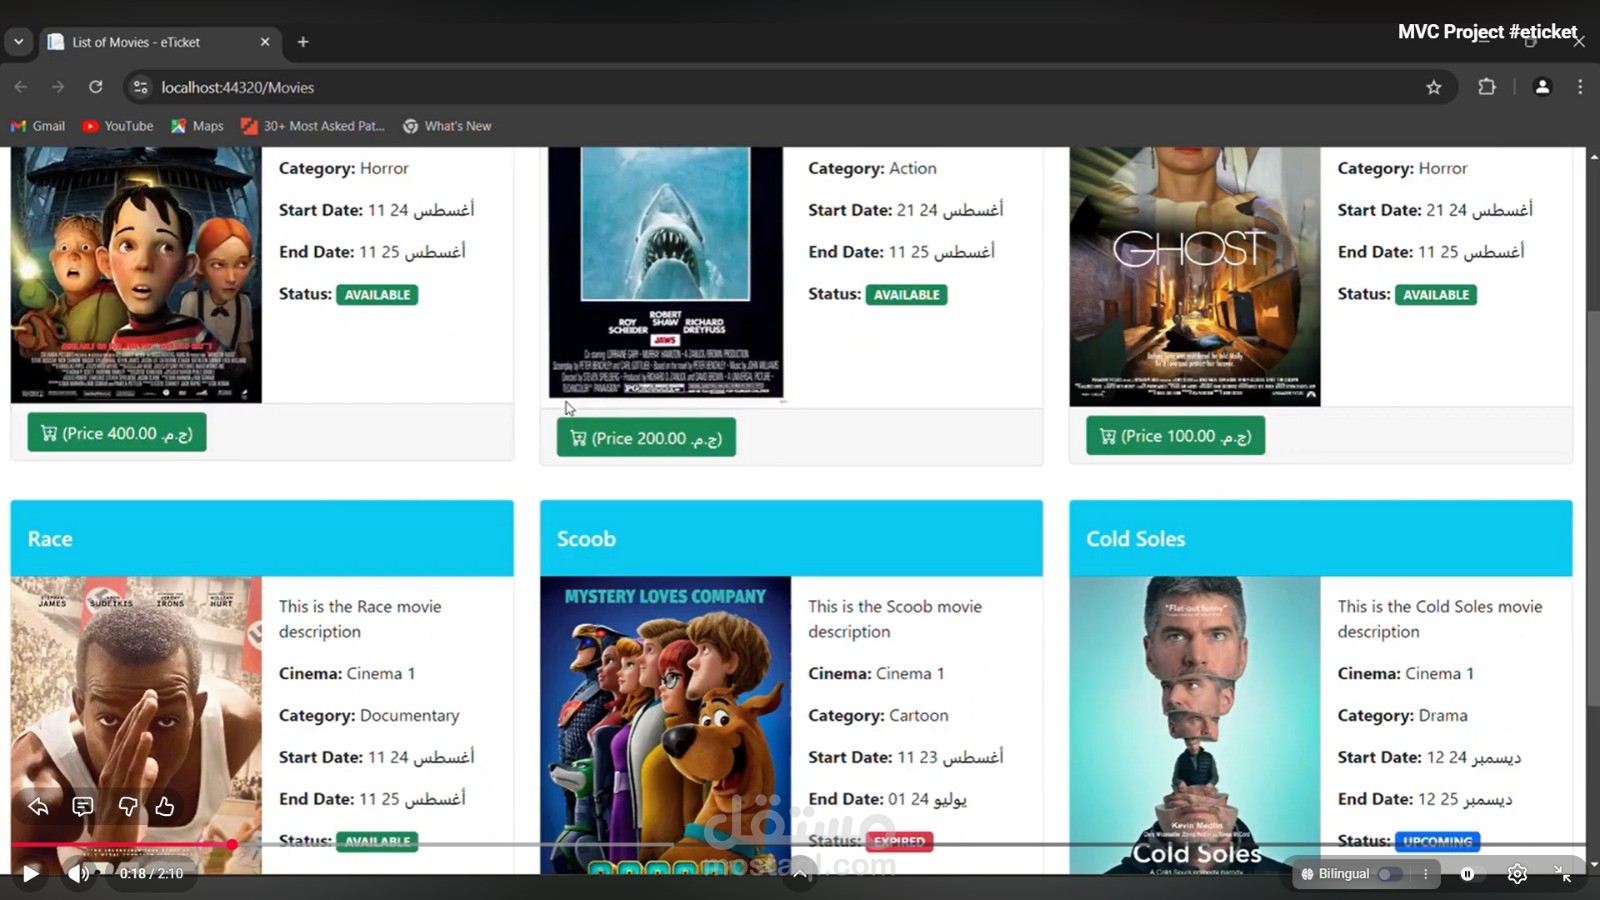Click the MVC Project #eticket video title
This screenshot has height=900, width=1600.
pos(1487,32)
